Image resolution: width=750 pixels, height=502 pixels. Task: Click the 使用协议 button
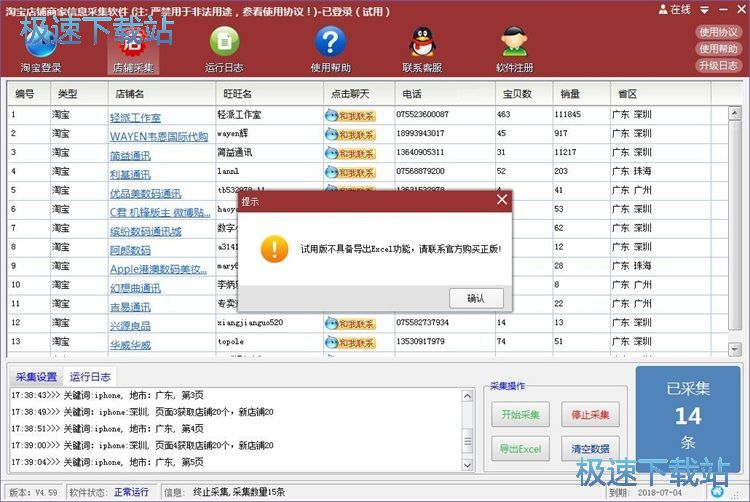(718, 32)
